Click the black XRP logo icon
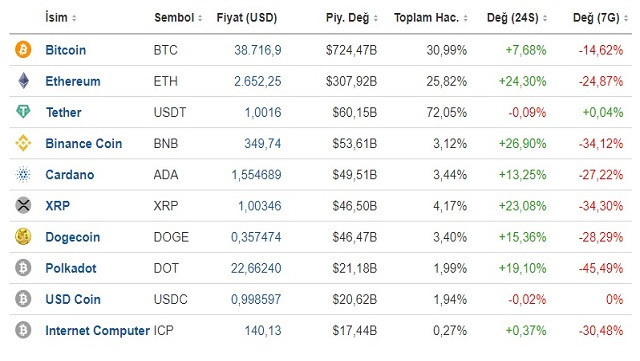The height and width of the screenshot is (361, 640). click(x=23, y=205)
